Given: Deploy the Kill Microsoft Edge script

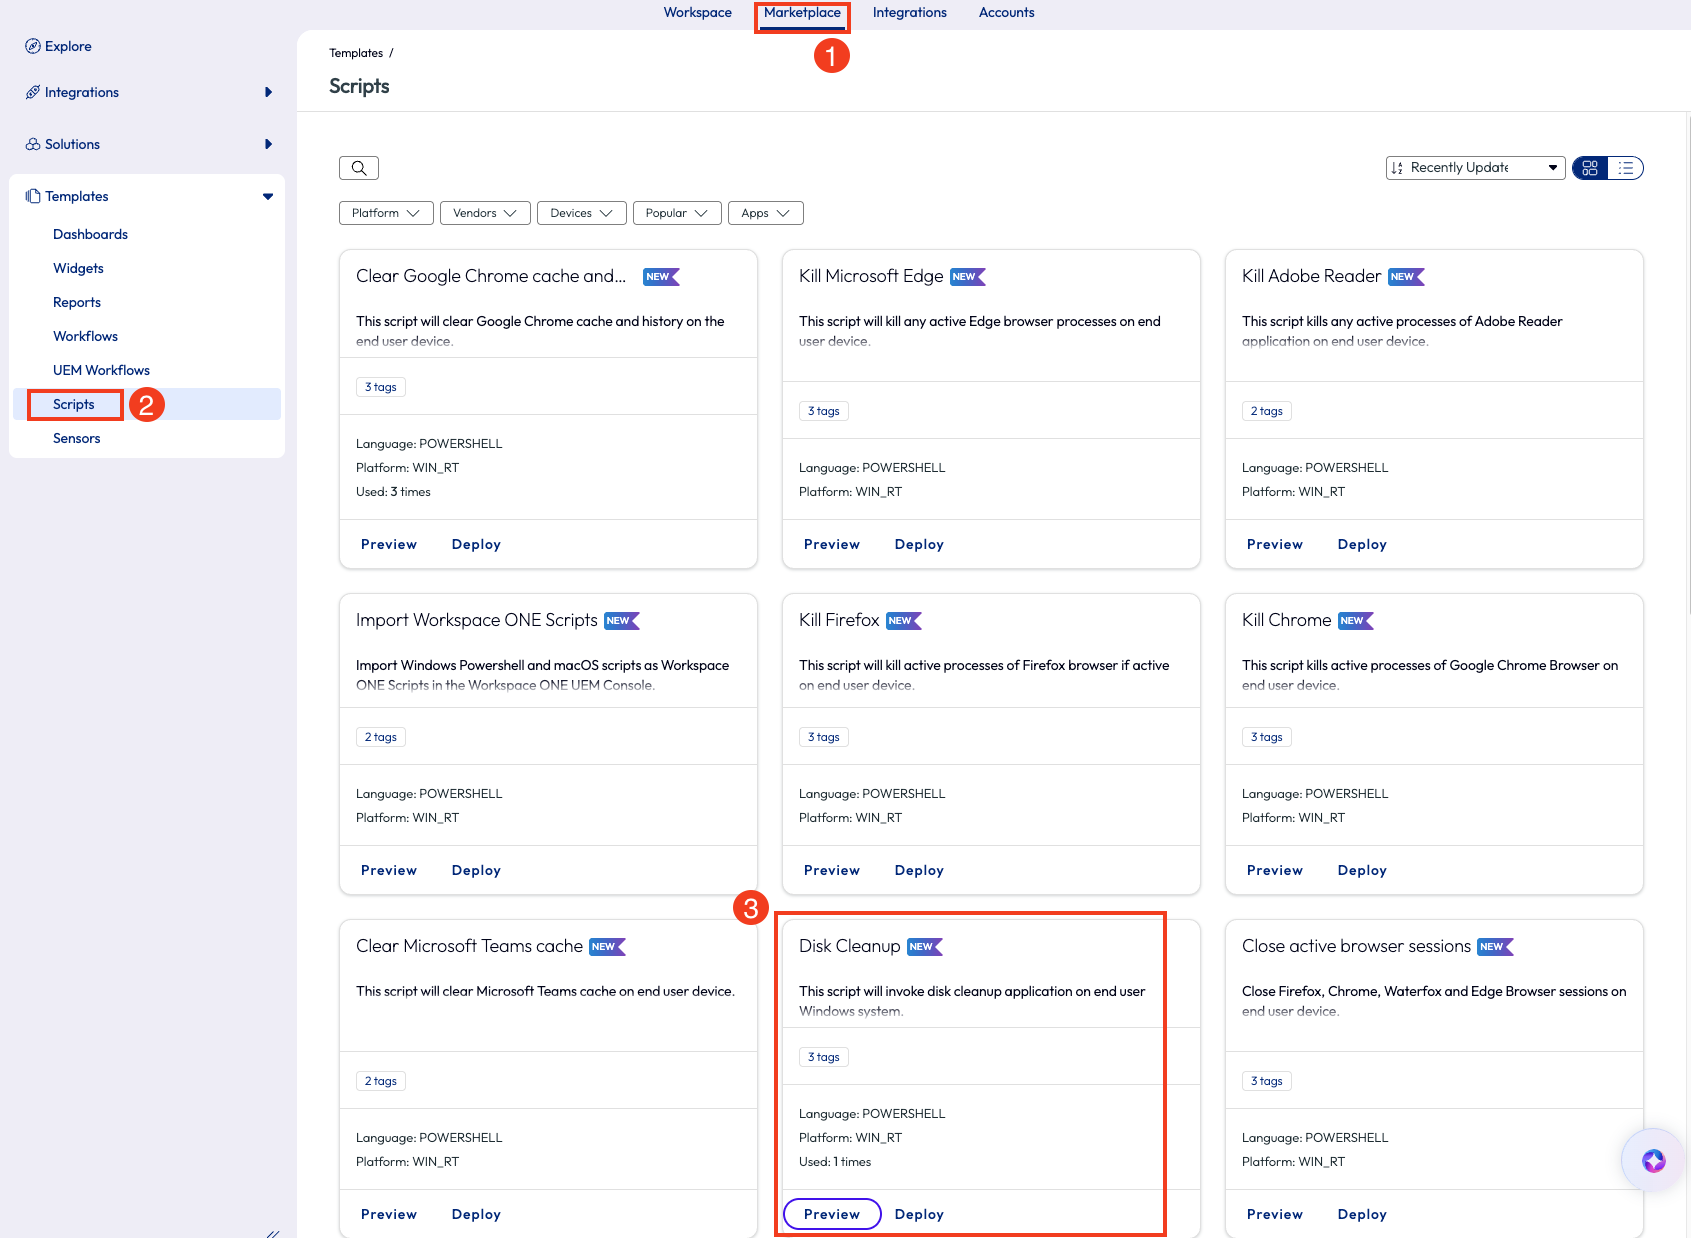Looking at the screenshot, I should (918, 544).
